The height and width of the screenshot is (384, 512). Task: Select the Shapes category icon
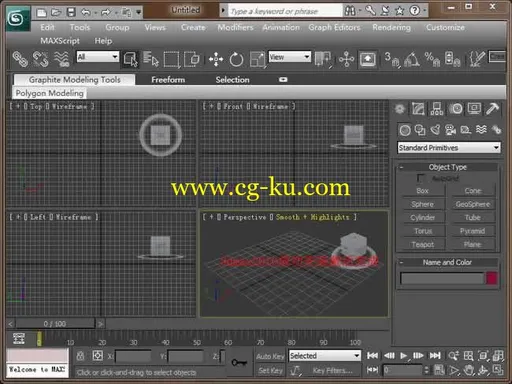[x=420, y=130]
